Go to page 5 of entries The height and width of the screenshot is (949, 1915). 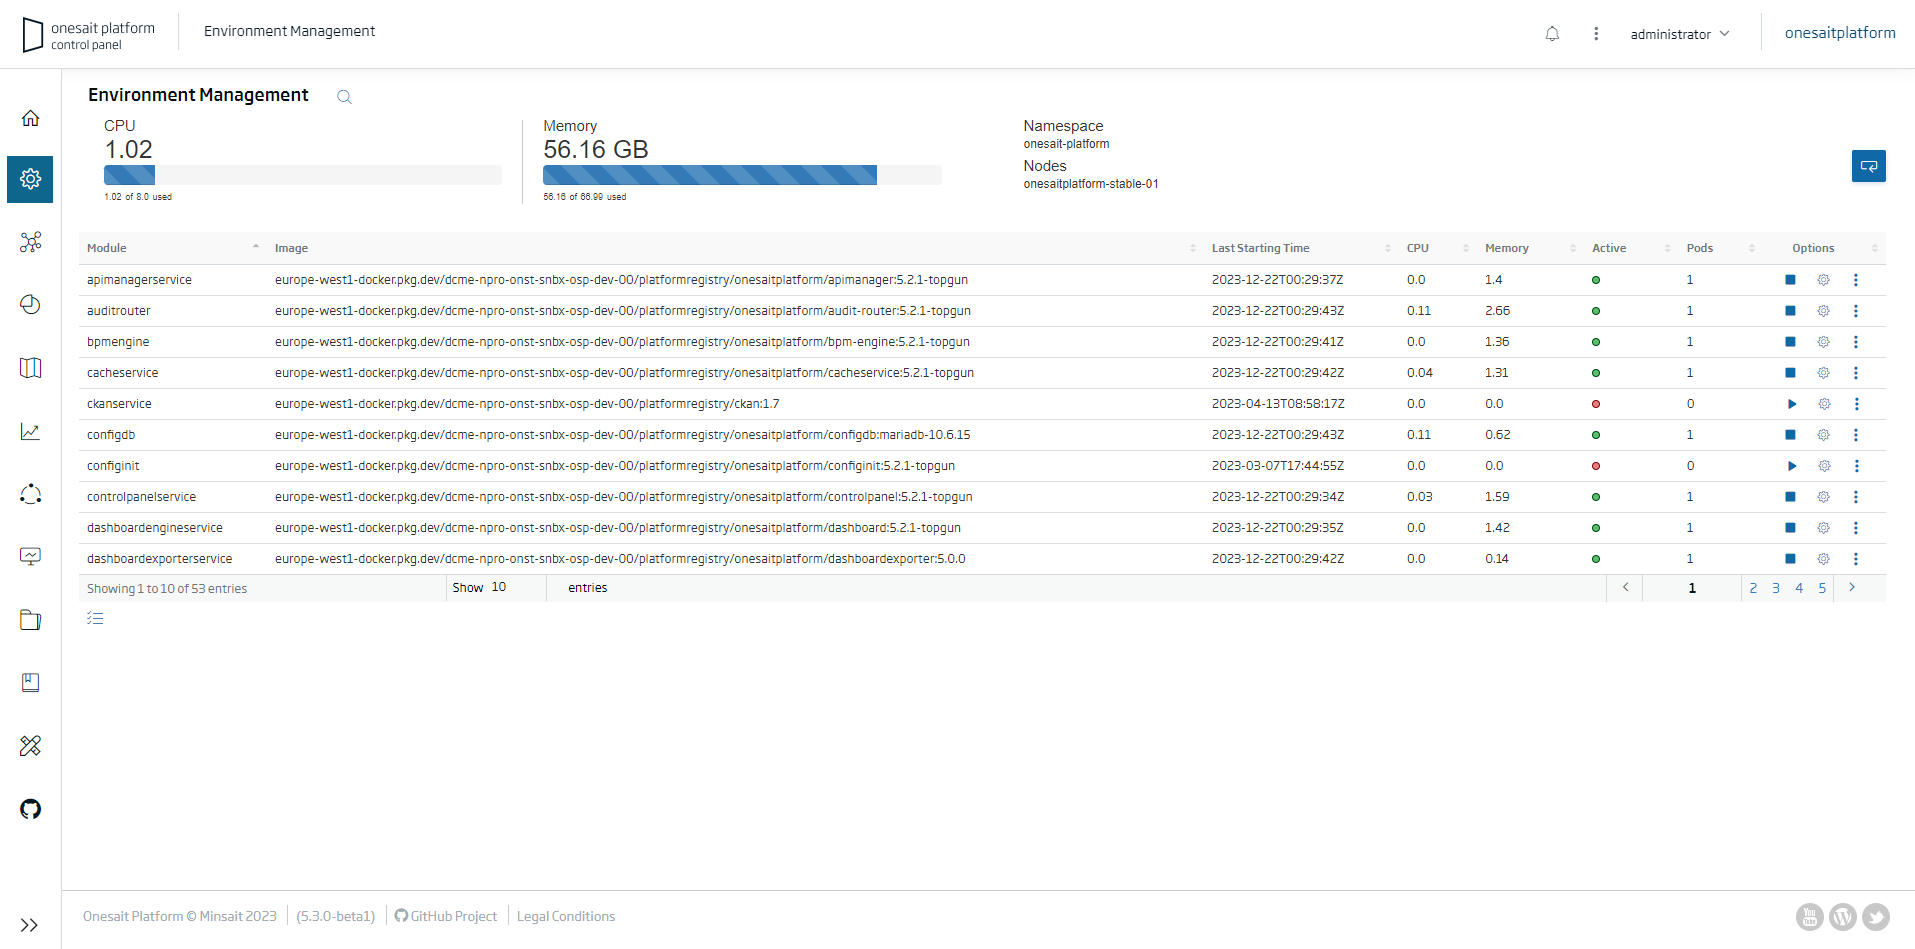(1822, 588)
